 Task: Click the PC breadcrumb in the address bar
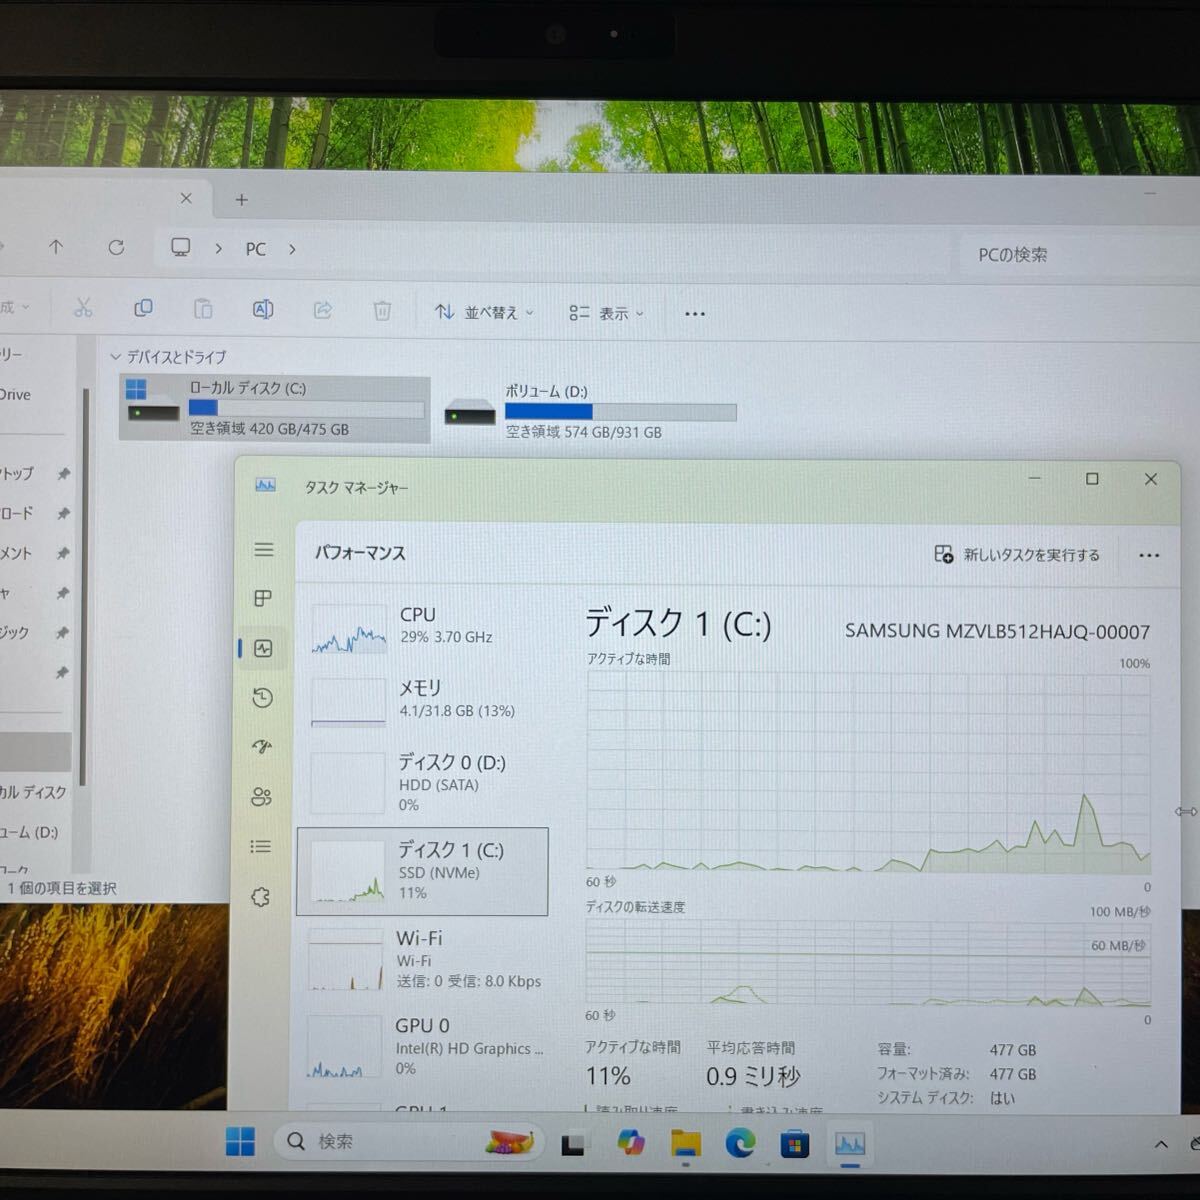pyautogui.click(x=256, y=249)
